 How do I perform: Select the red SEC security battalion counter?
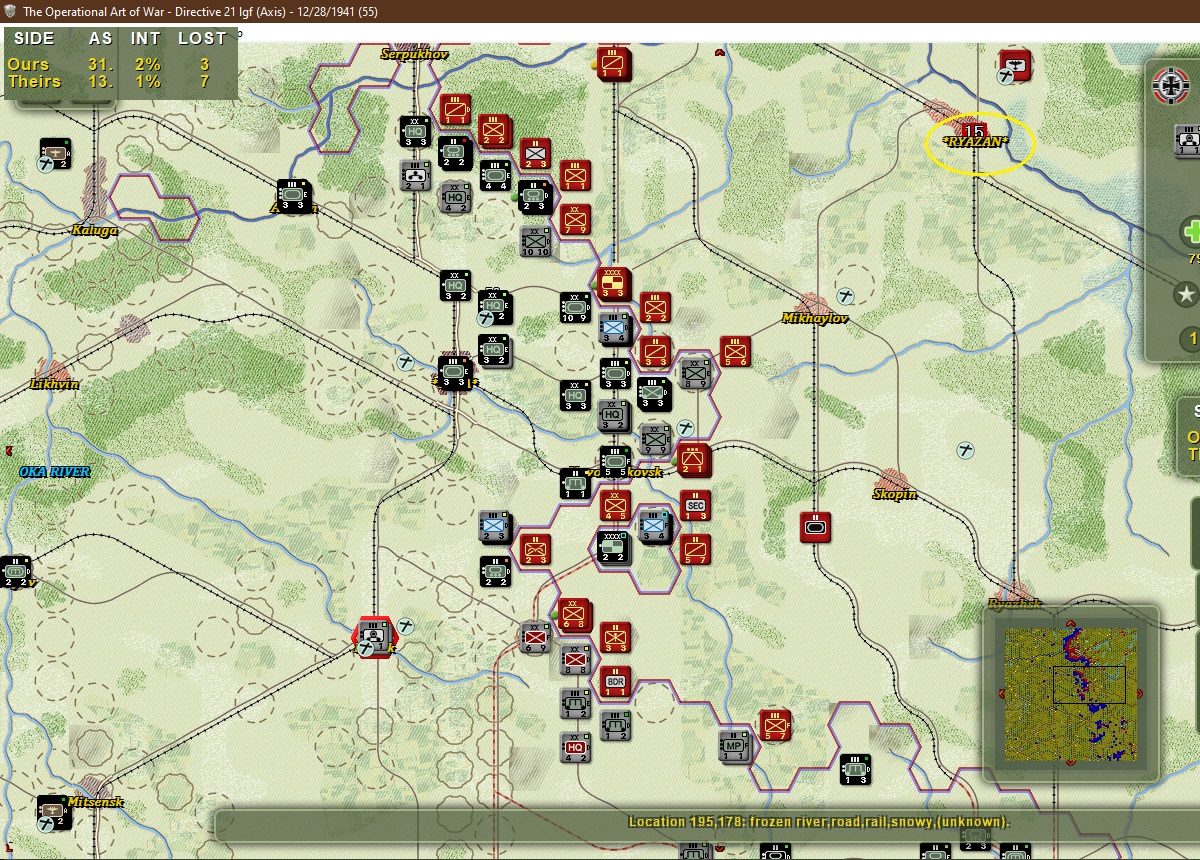tap(695, 506)
